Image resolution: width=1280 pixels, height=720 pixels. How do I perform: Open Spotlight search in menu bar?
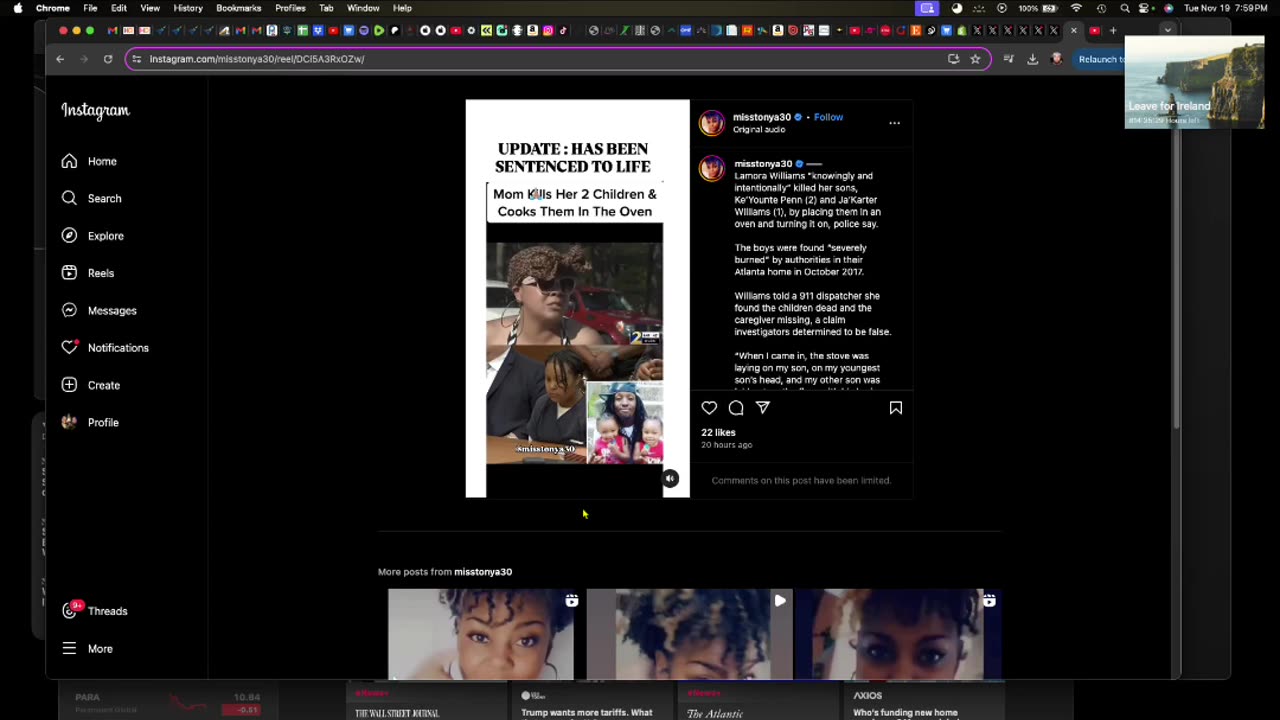(x=1125, y=8)
